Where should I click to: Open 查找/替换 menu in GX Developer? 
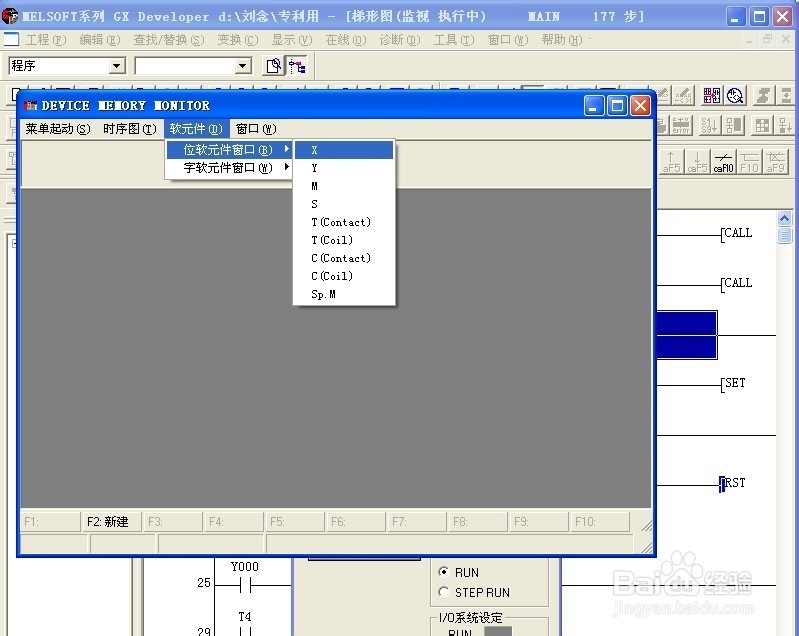click(169, 40)
